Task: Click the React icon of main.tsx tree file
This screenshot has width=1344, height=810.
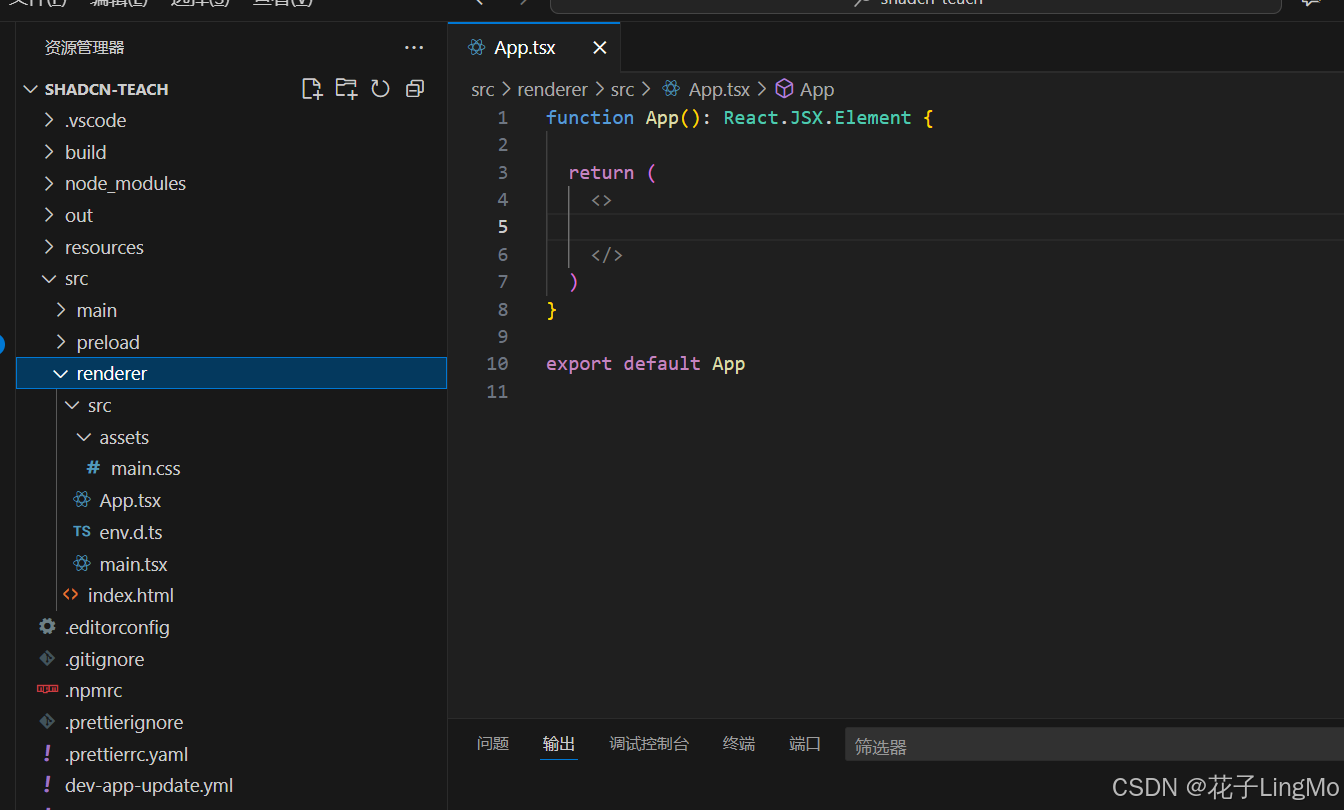Action: [82, 564]
